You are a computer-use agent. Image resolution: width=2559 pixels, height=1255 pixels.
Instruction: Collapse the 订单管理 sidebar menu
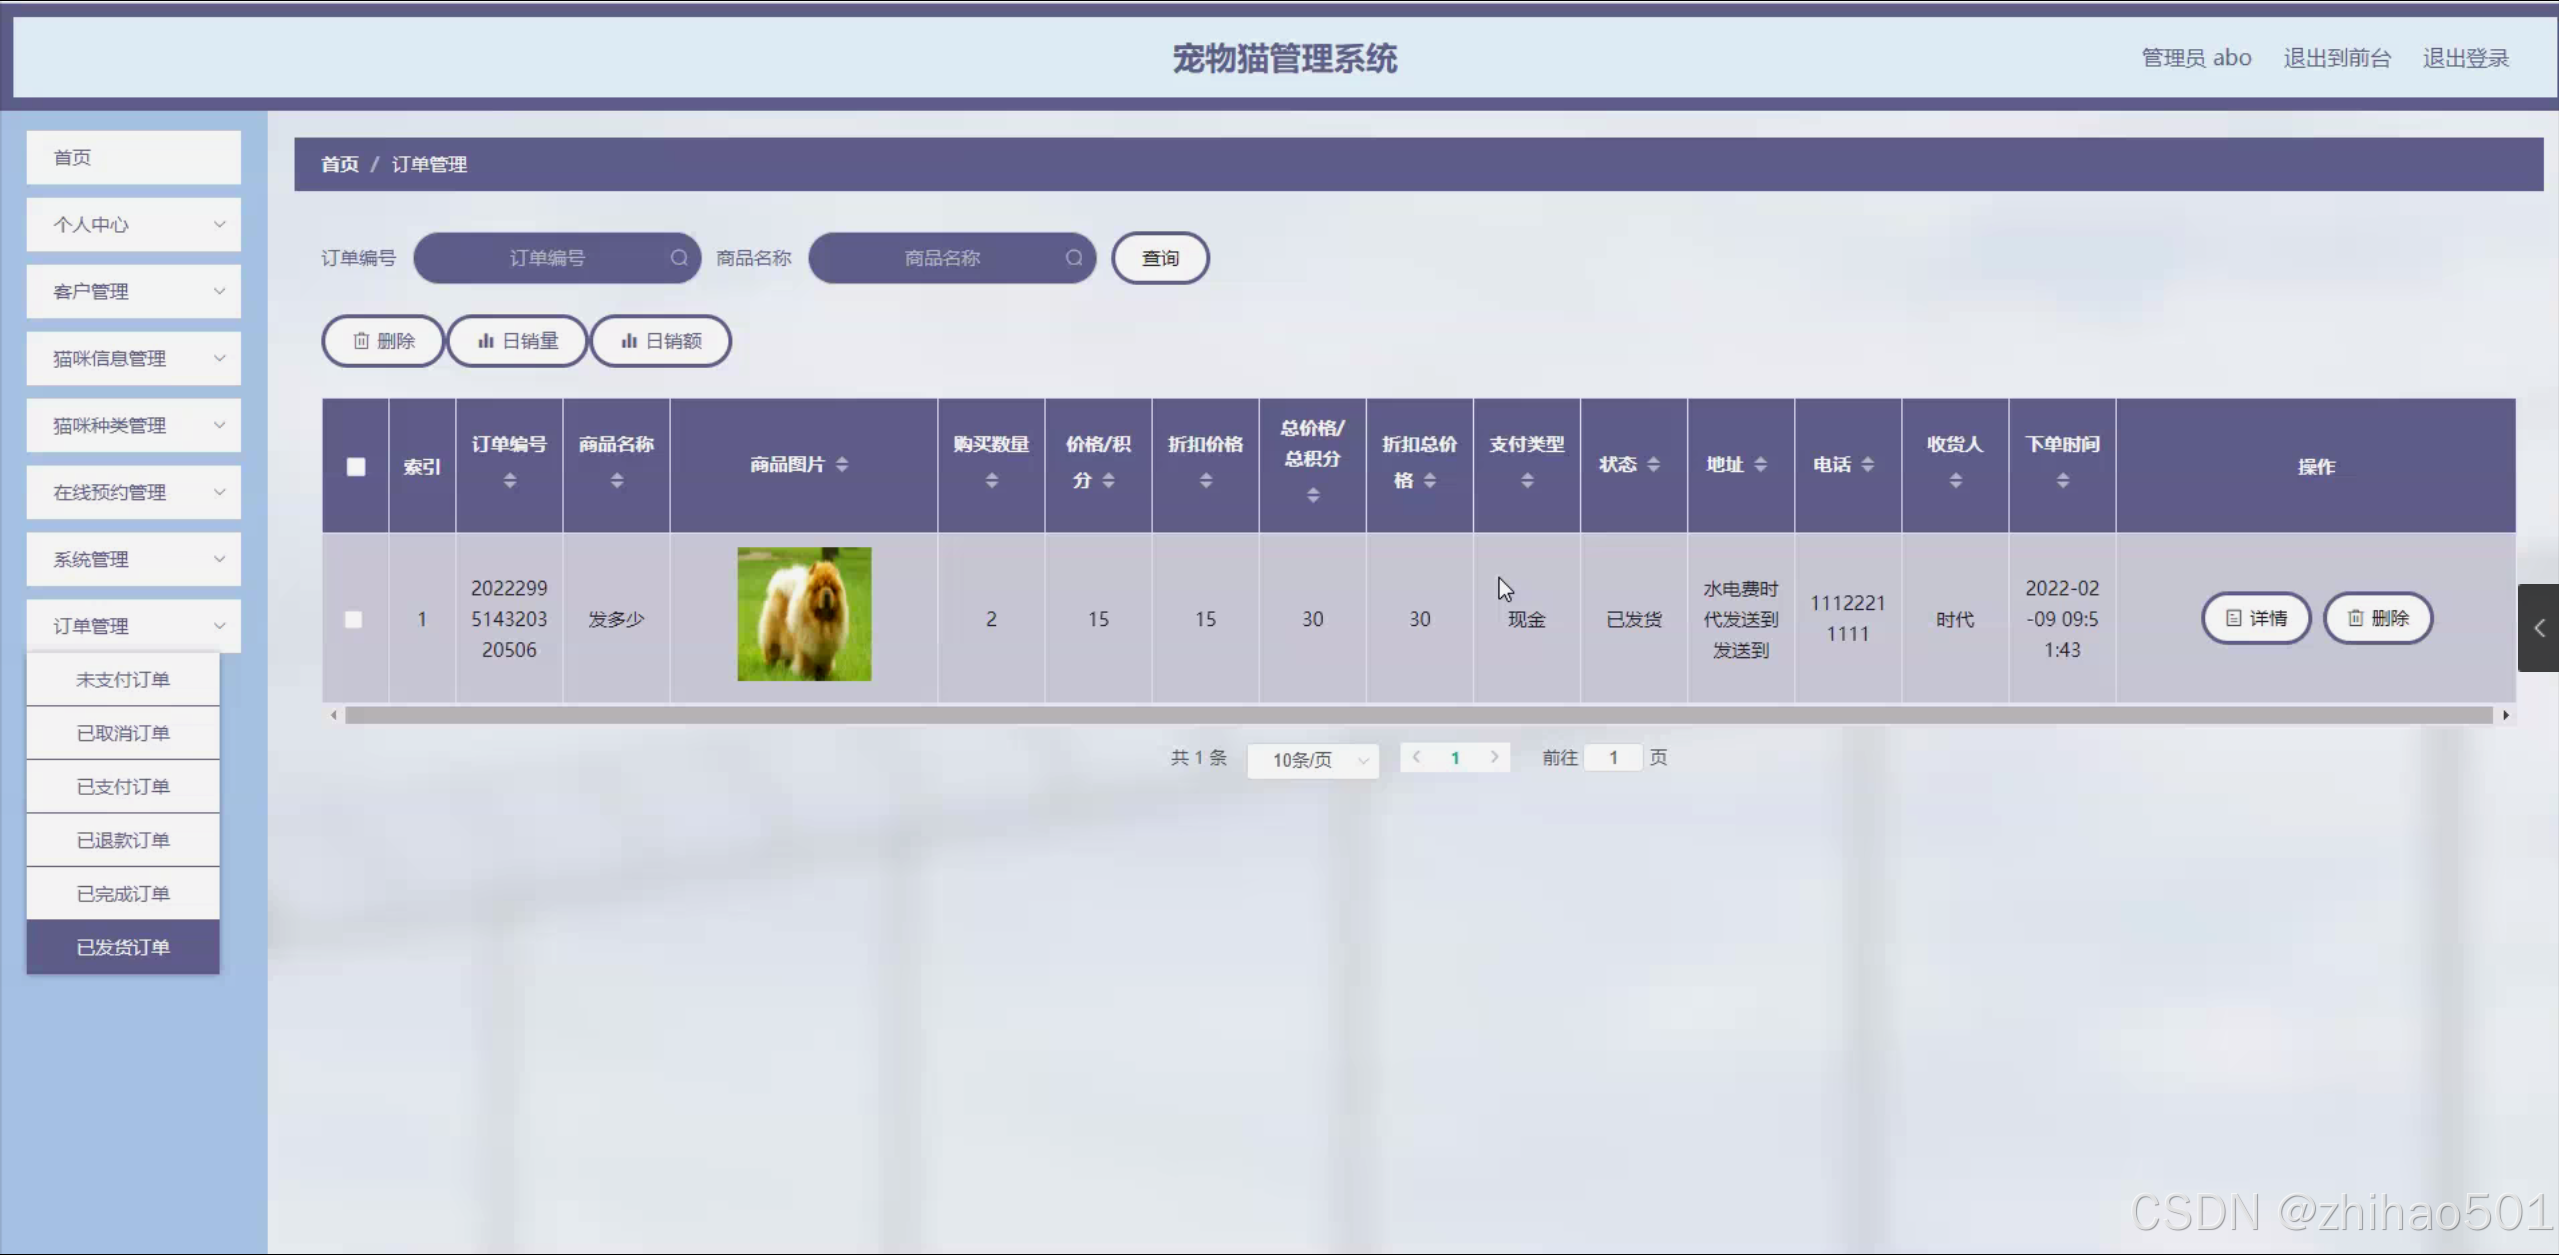click(133, 626)
